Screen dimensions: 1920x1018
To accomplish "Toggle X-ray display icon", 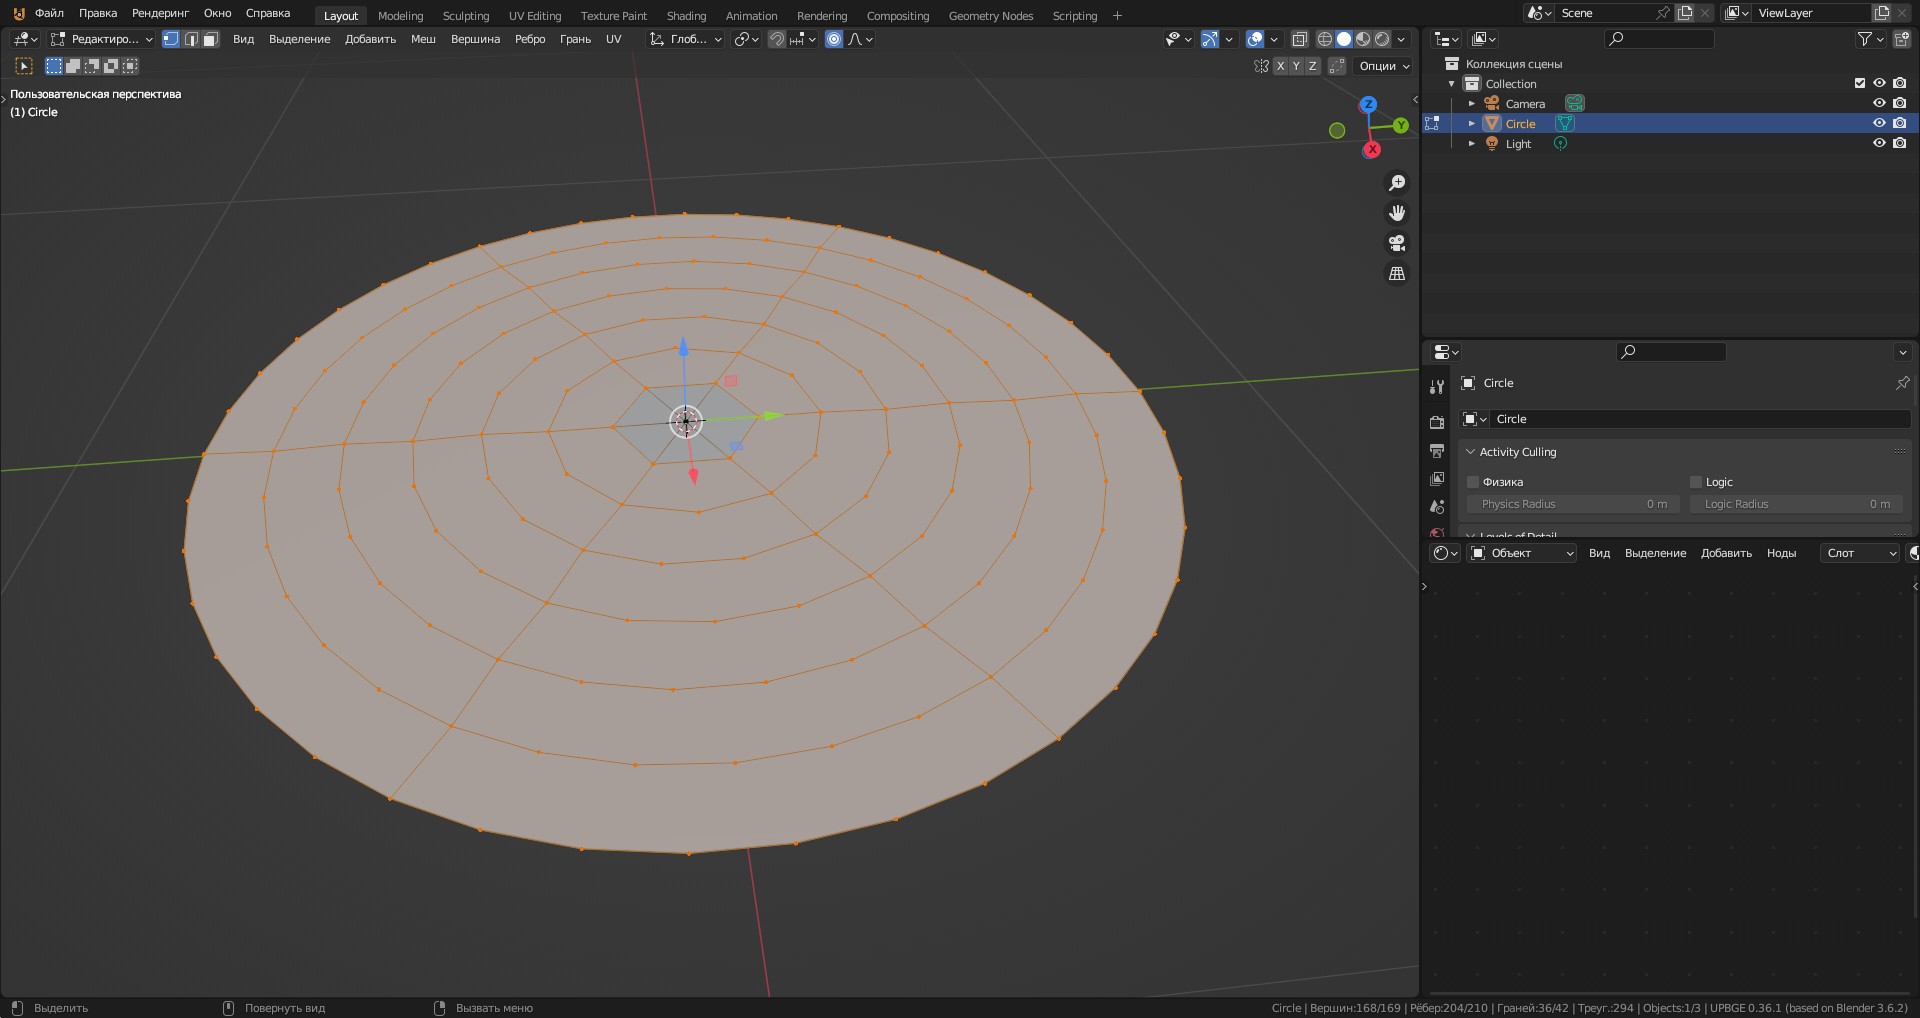I will [x=1299, y=39].
